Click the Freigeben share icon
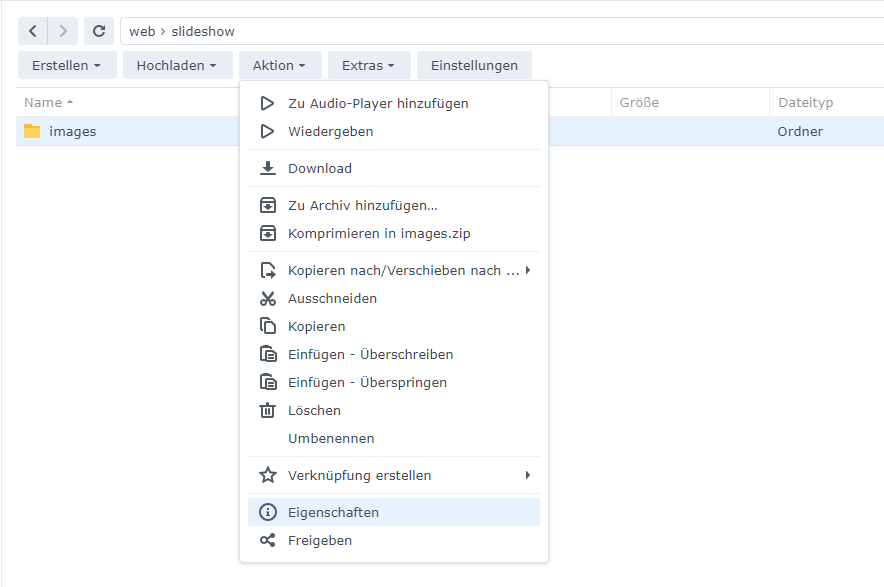The width and height of the screenshot is (884, 587). (267, 540)
